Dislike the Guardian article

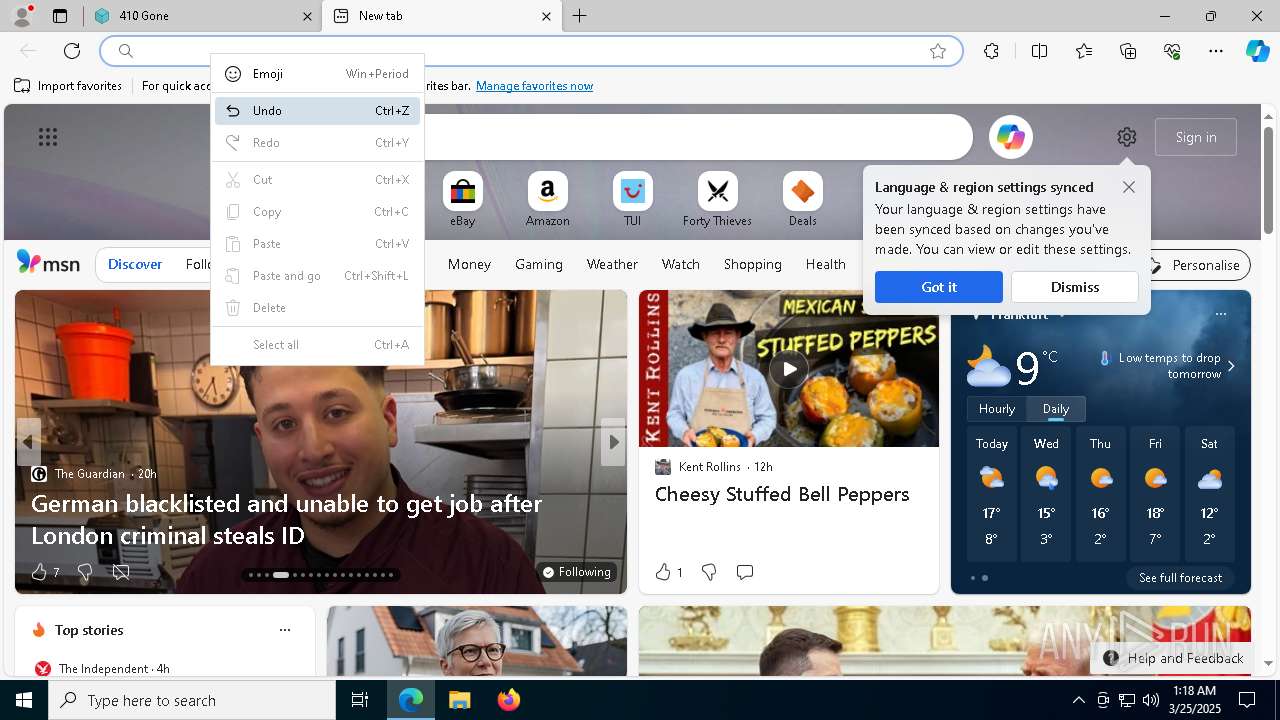coord(85,572)
